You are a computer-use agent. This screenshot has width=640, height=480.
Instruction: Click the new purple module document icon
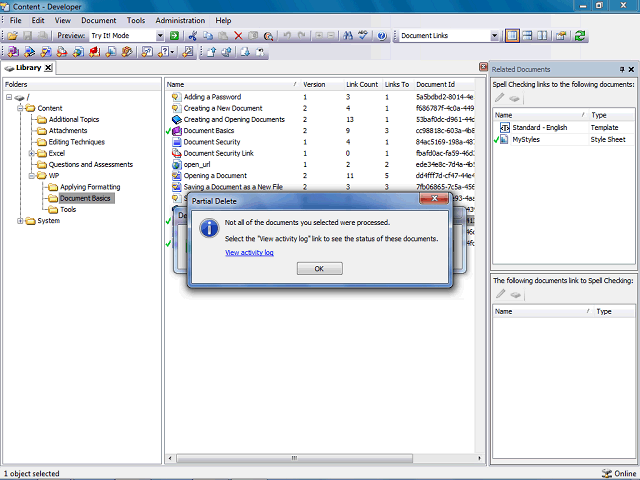pos(13,52)
